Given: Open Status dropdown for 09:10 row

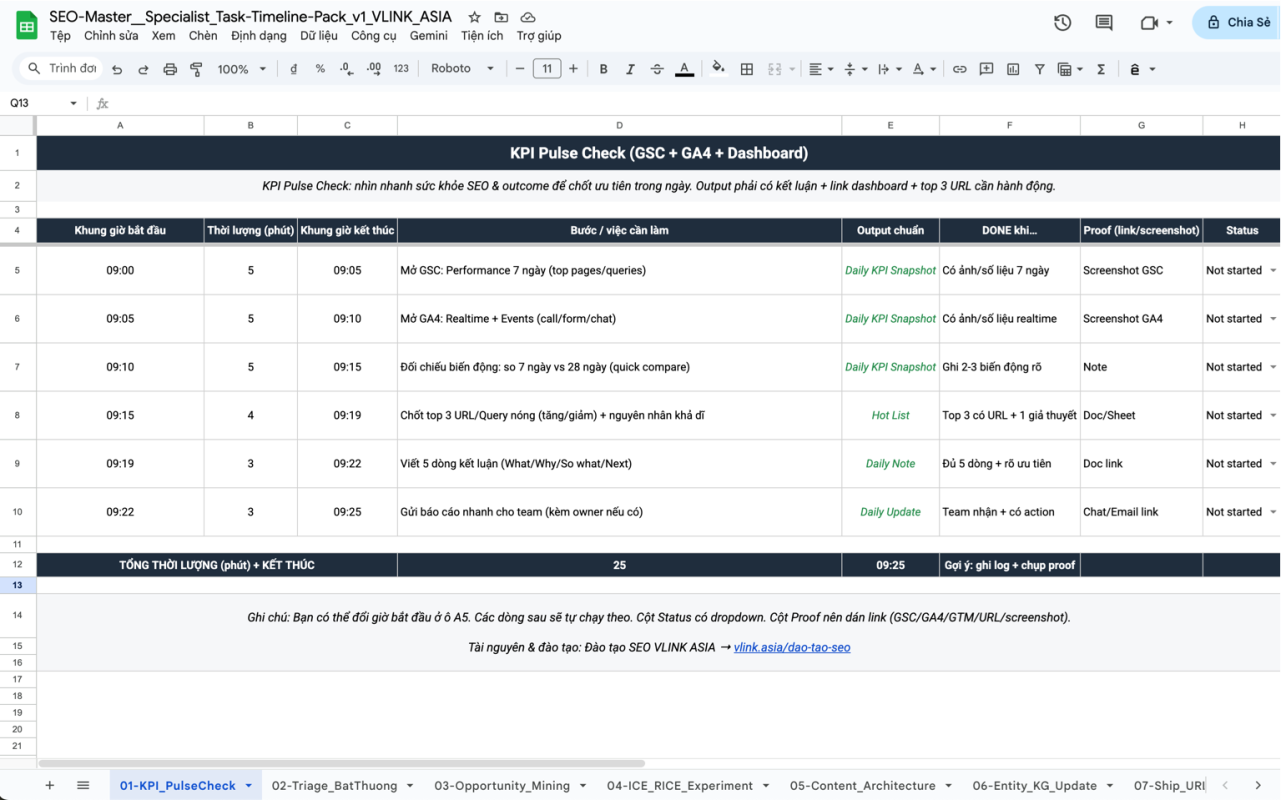Looking at the screenshot, I should pyautogui.click(x=1273, y=367).
